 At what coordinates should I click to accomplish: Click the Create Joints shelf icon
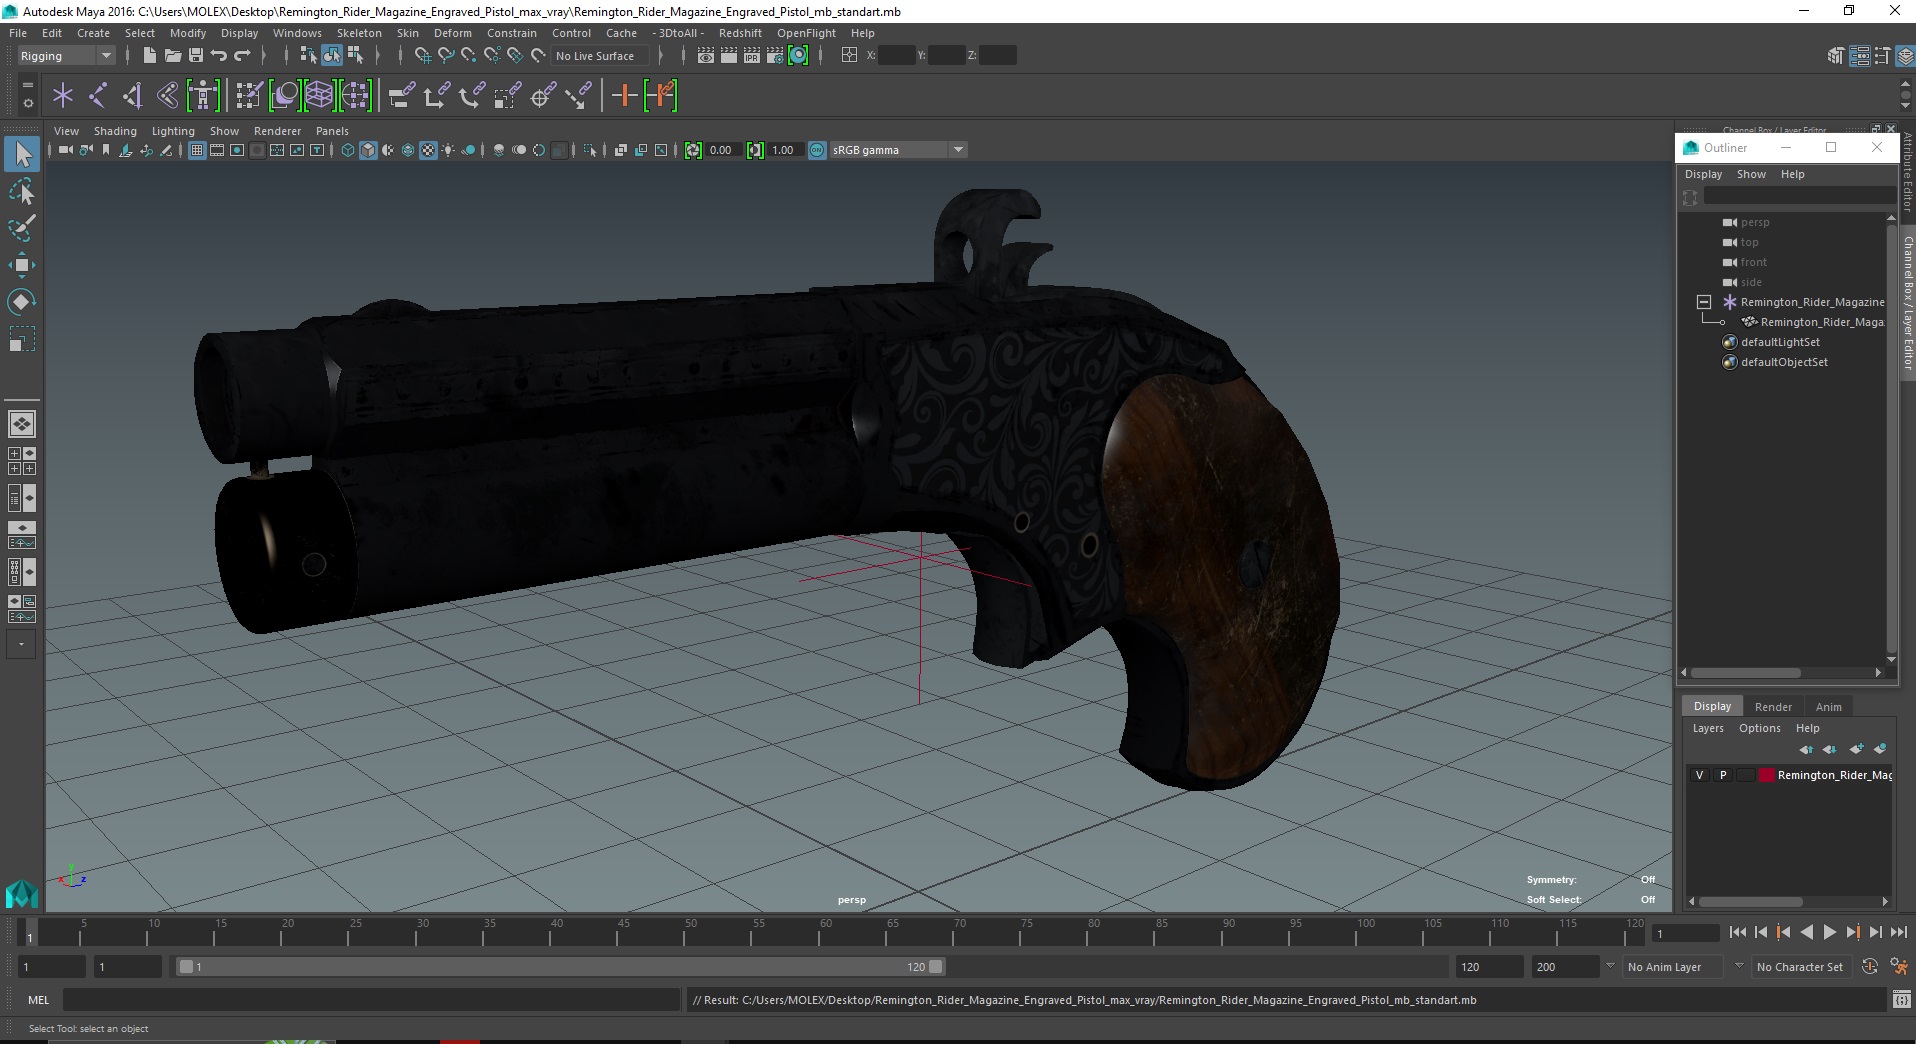[x=98, y=96]
